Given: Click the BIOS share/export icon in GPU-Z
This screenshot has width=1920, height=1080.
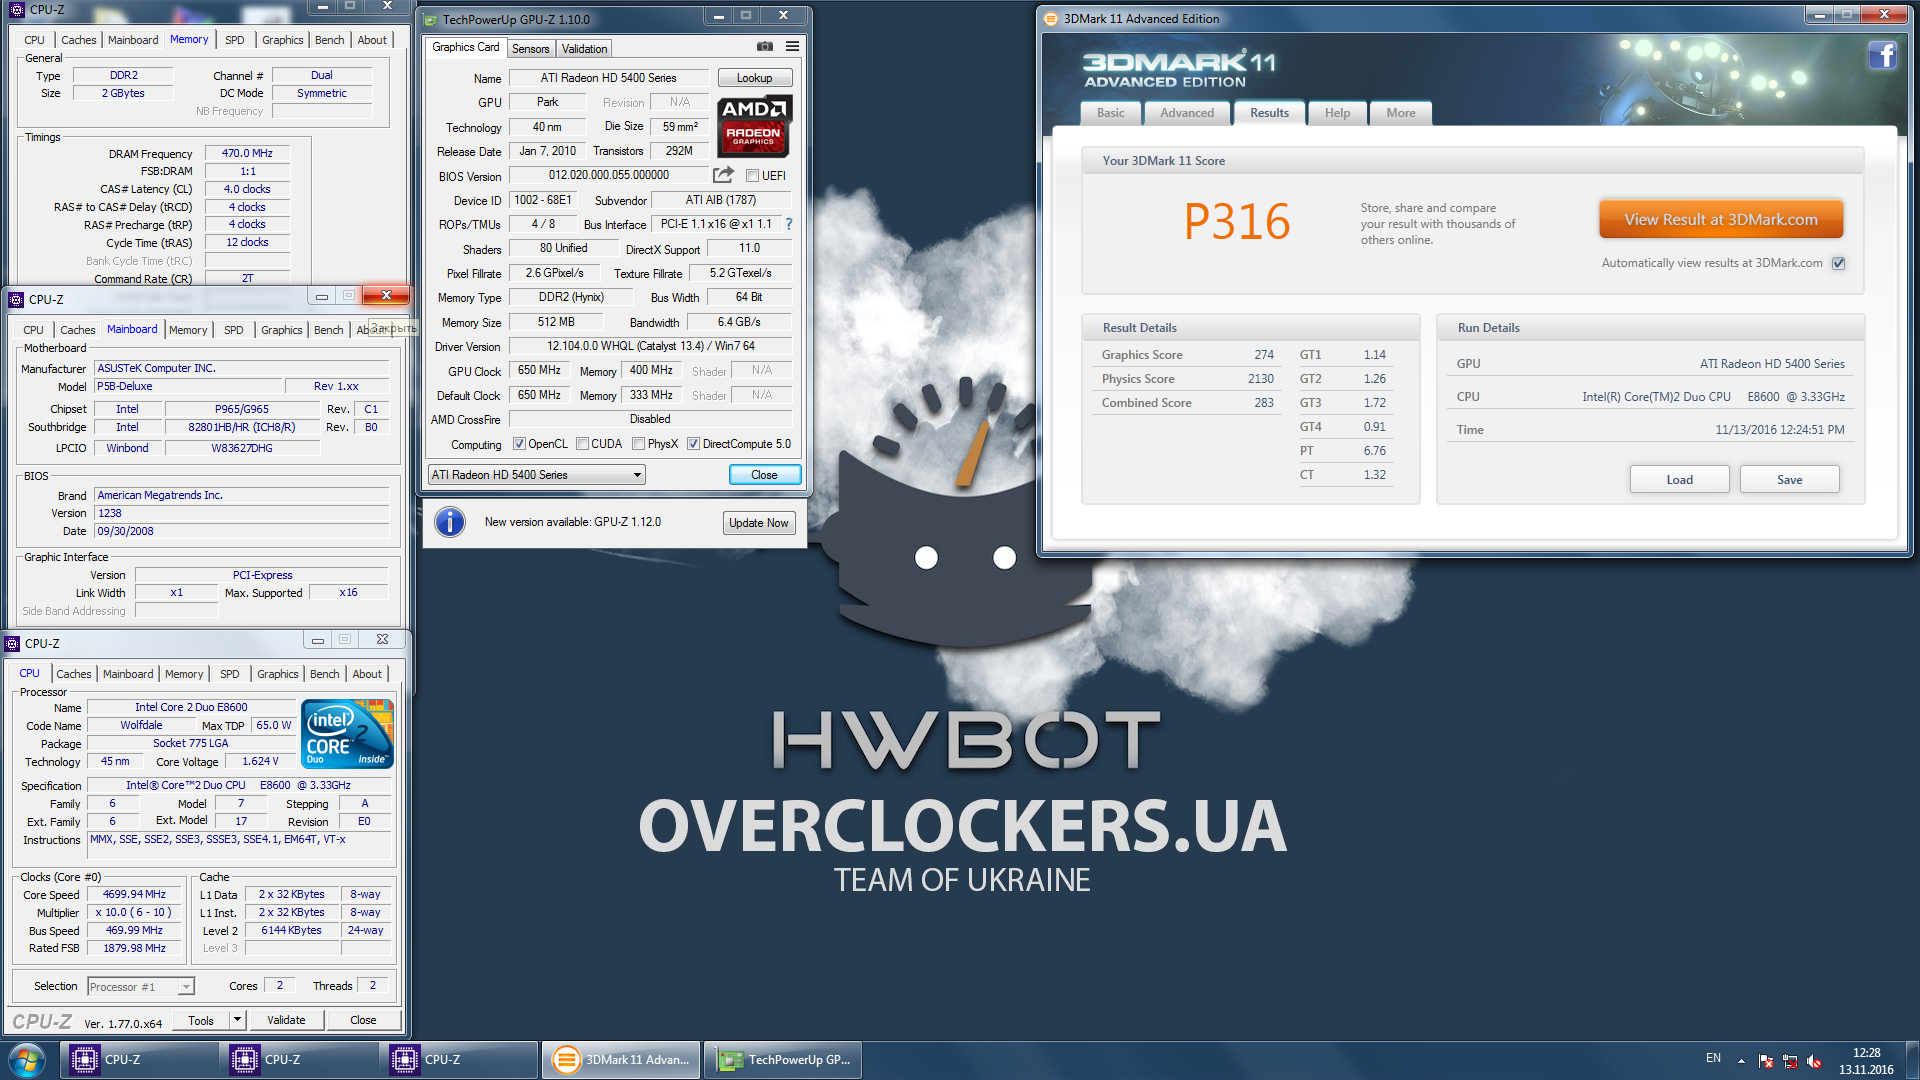Looking at the screenshot, I should pyautogui.click(x=723, y=175).
